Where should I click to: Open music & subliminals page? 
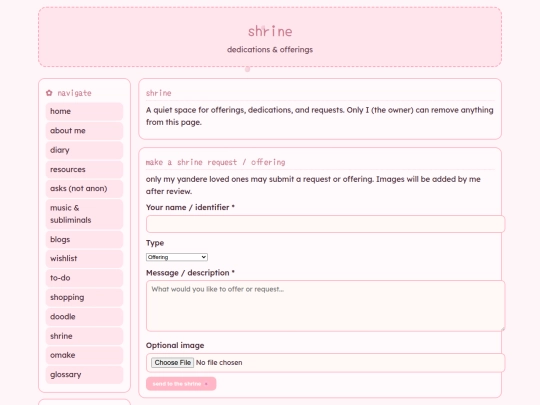click(x=84, y=214)
